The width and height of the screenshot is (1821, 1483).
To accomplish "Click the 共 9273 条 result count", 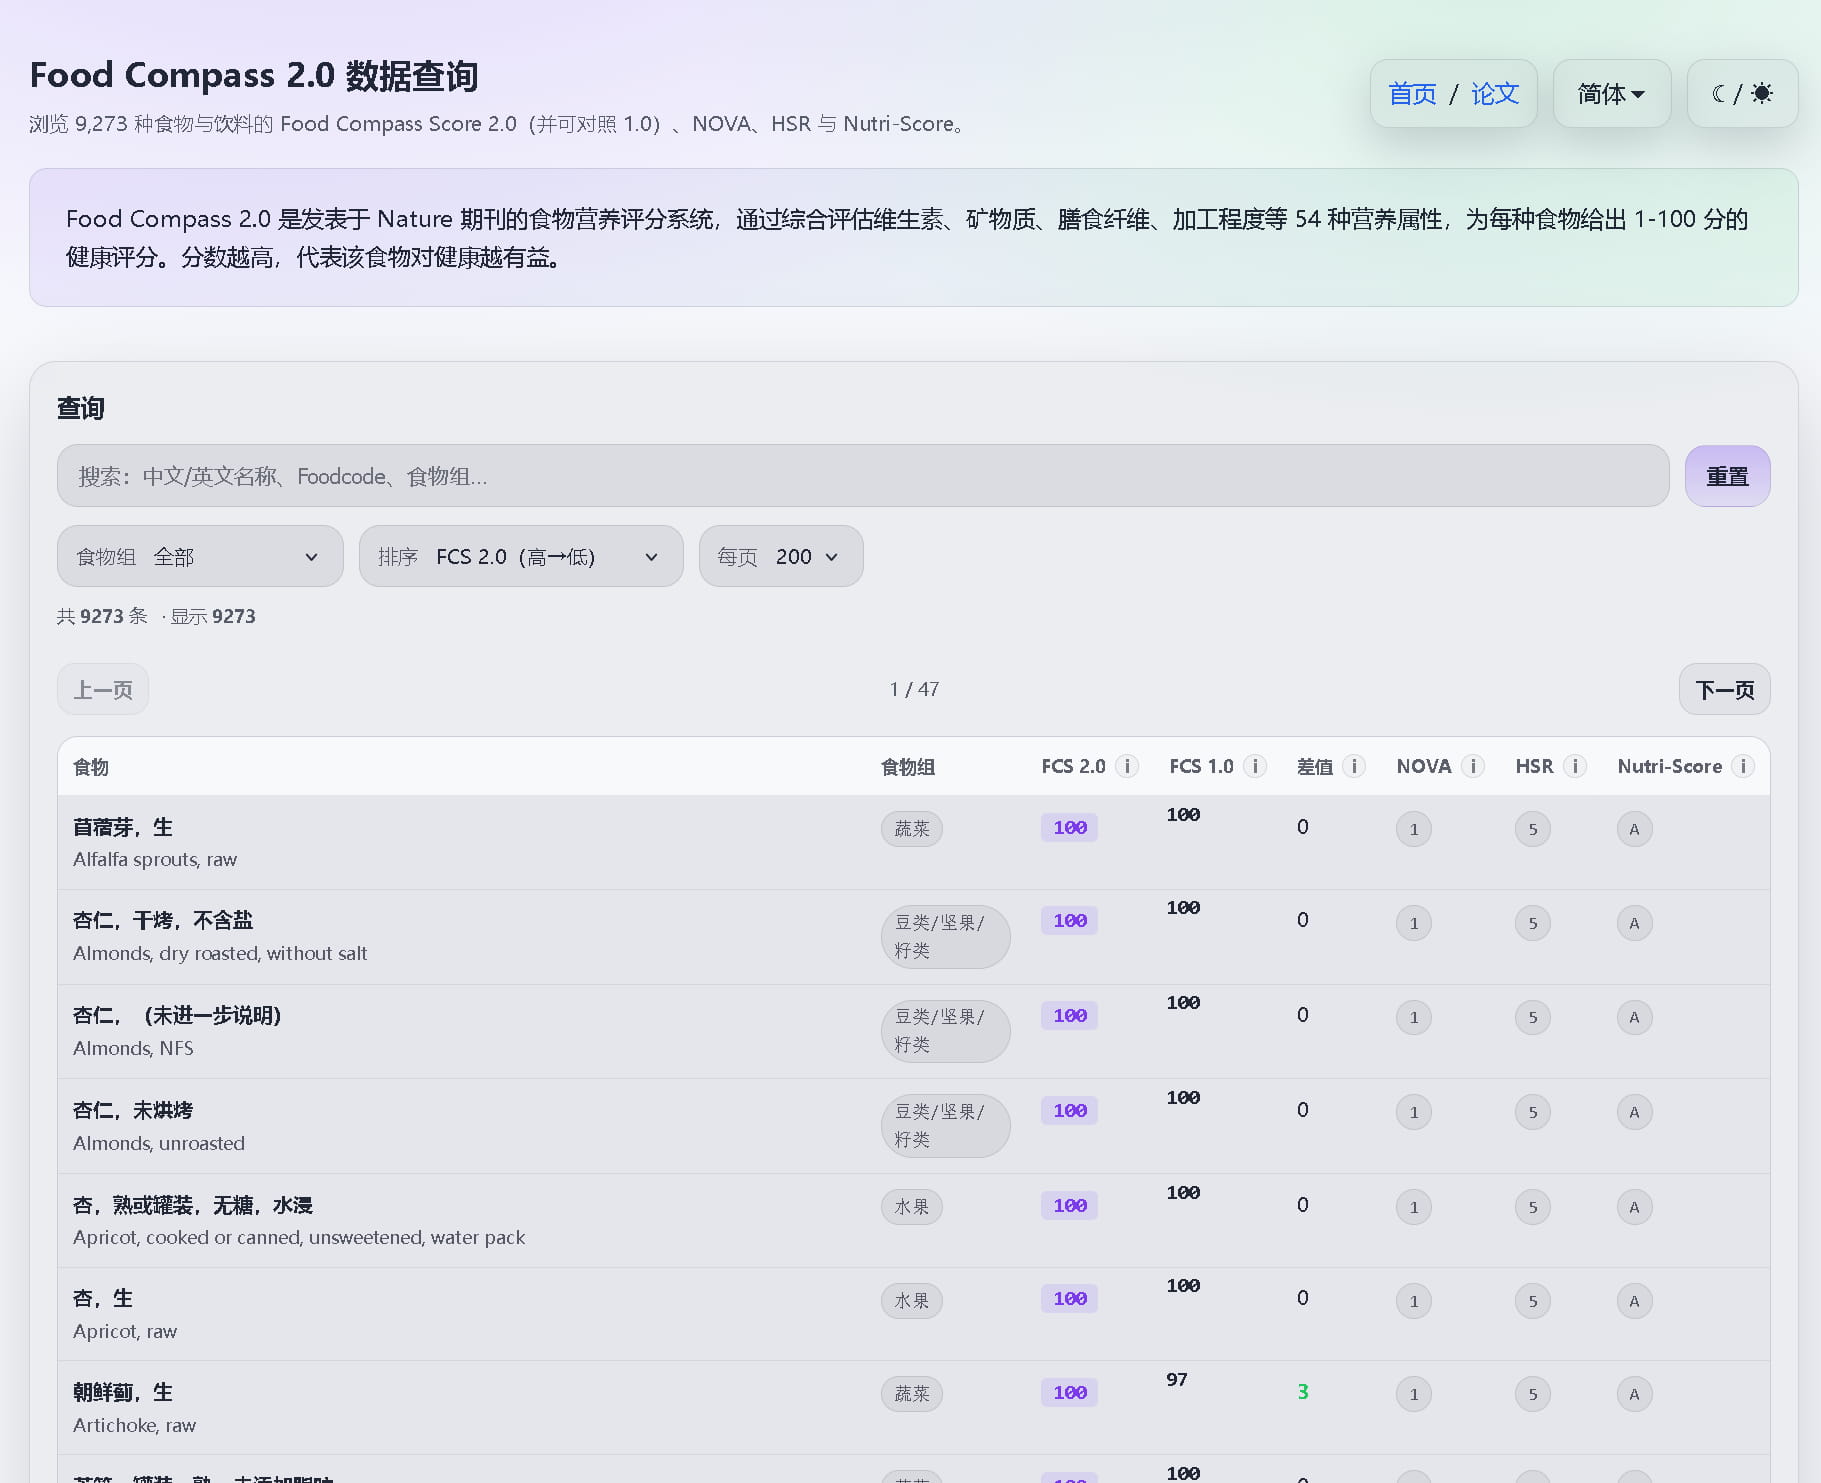I will click(102, 616).
